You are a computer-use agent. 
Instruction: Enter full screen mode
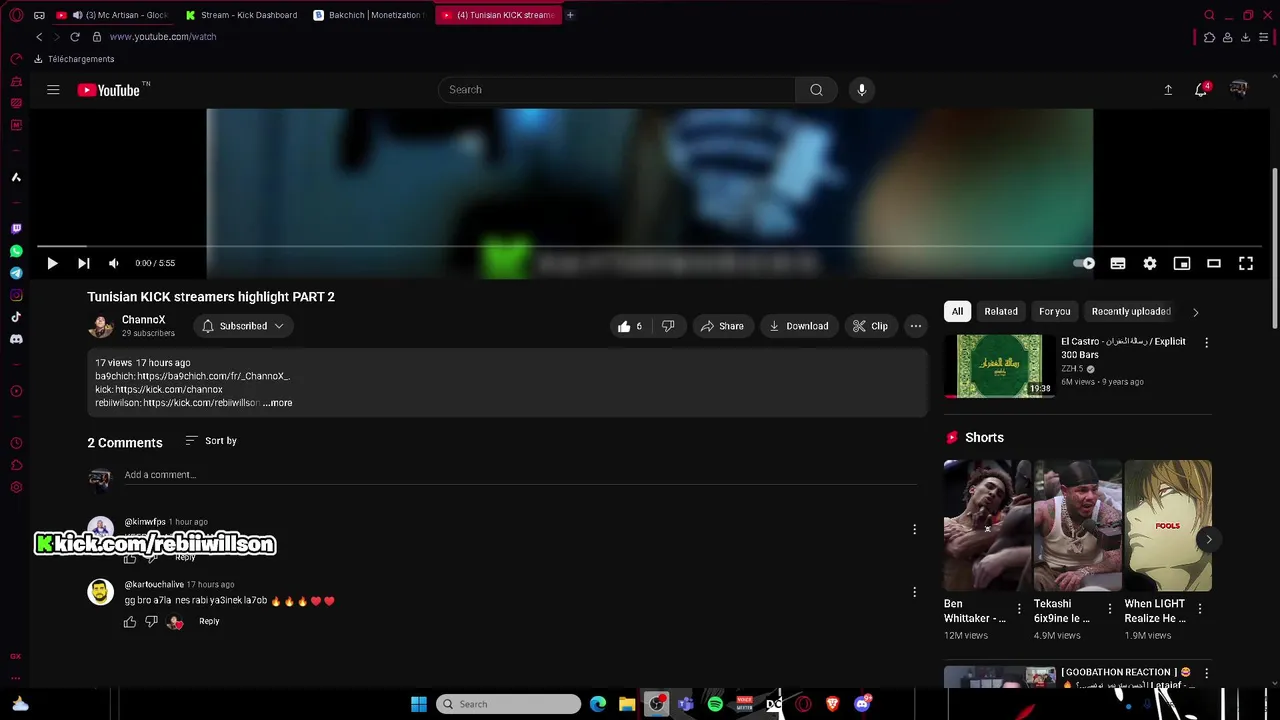[1246, 263]
